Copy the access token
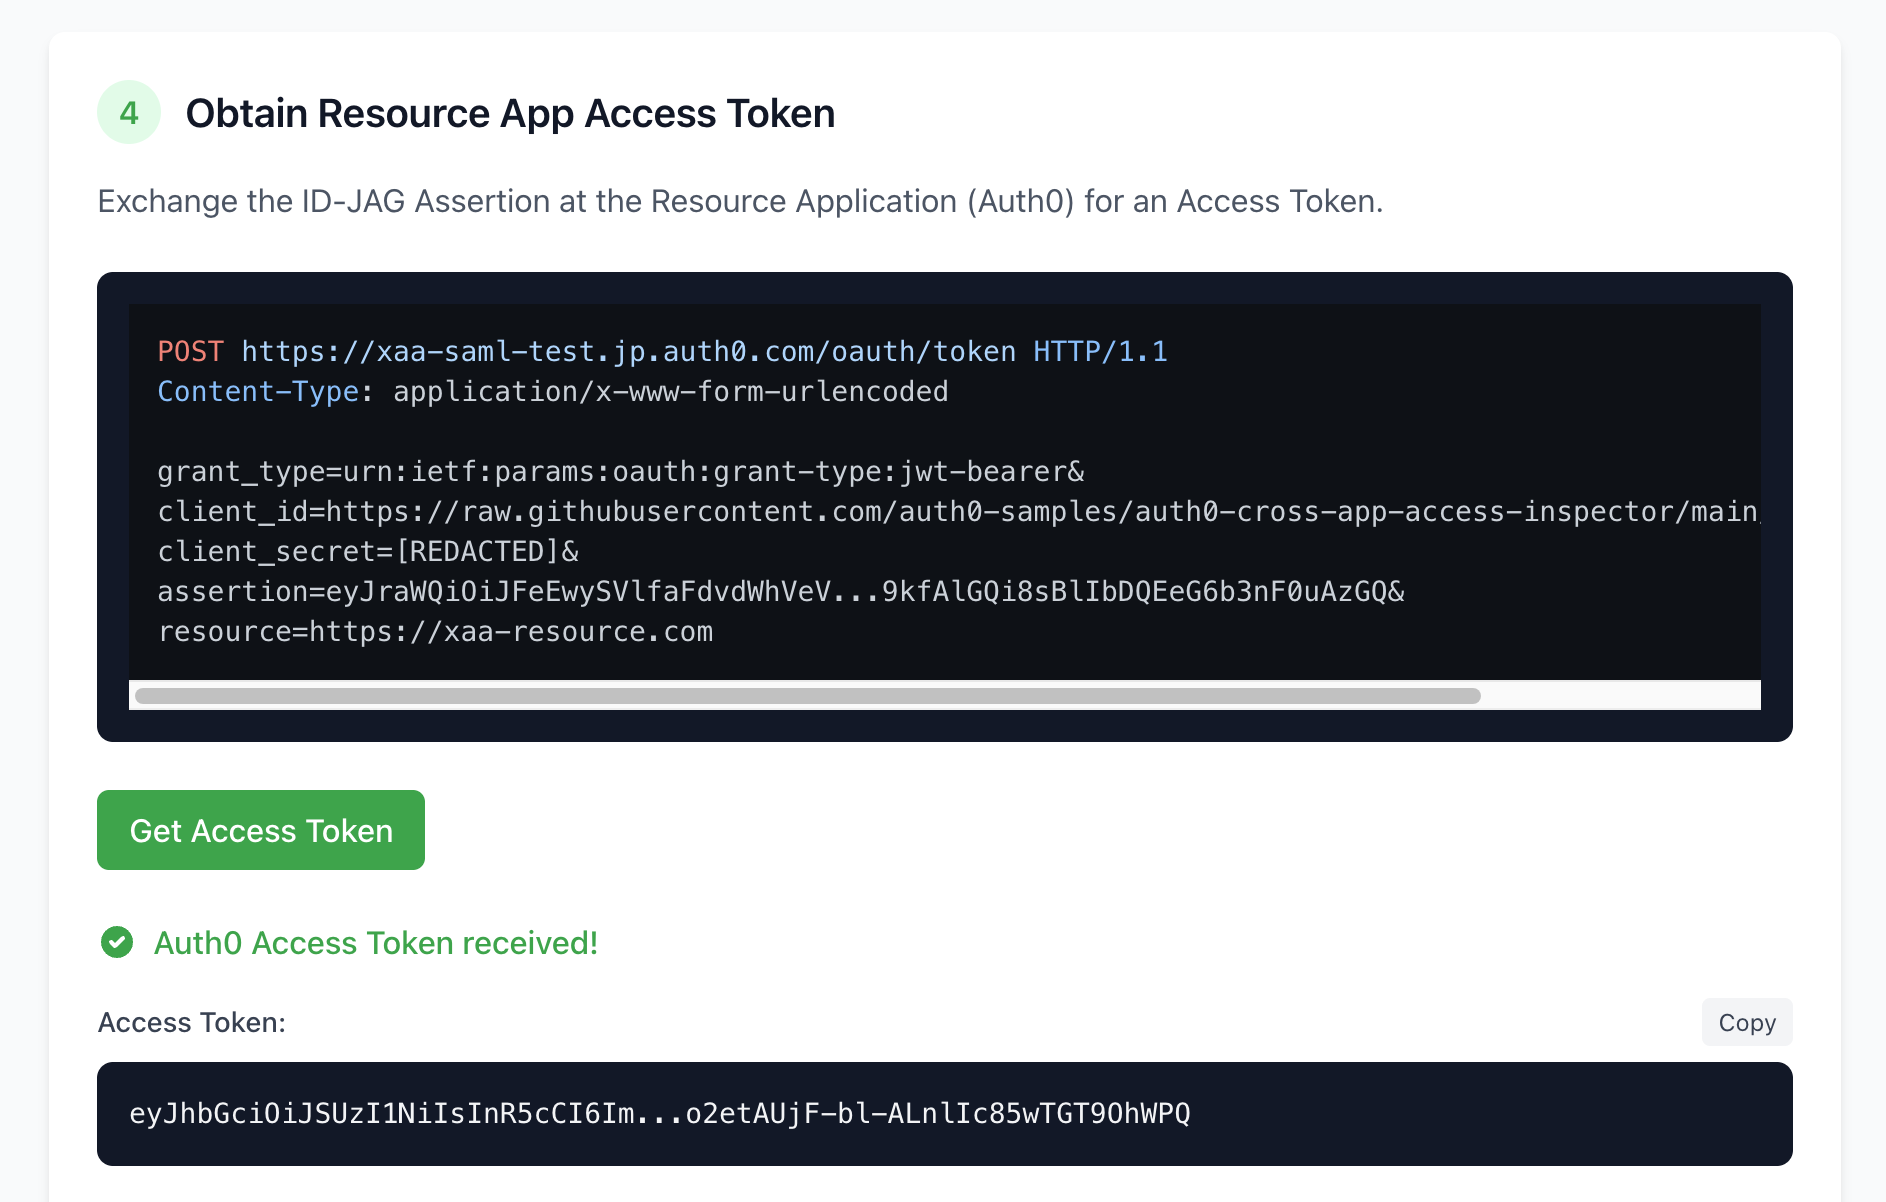The height and width of the screenshot is (1202, 1886). 1747,1022
